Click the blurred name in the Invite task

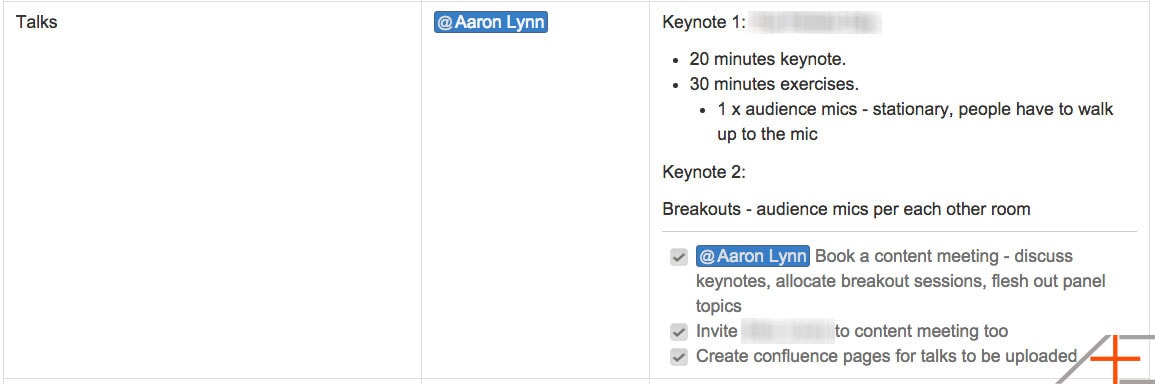[x=788, y=332]
